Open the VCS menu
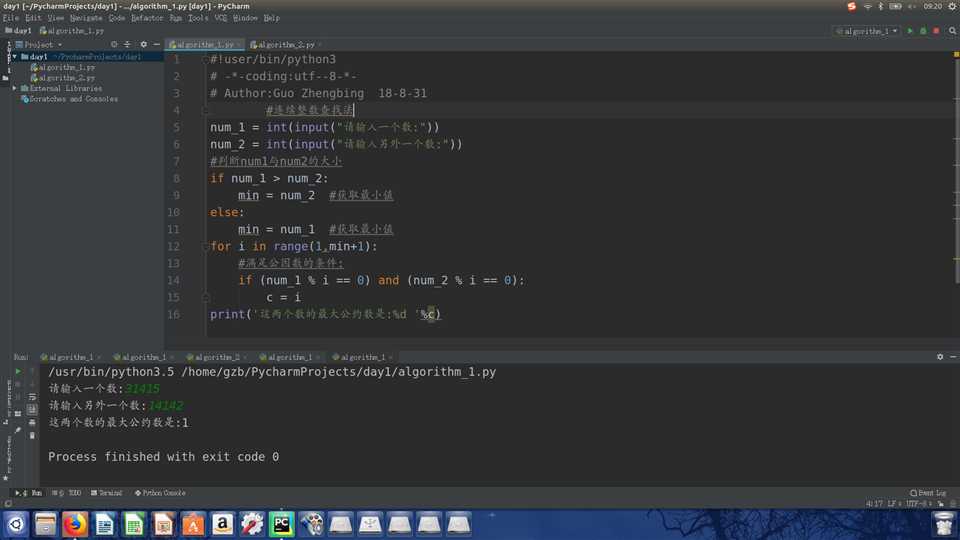Screen dimensions: 960x540 [x=221, y=18]
